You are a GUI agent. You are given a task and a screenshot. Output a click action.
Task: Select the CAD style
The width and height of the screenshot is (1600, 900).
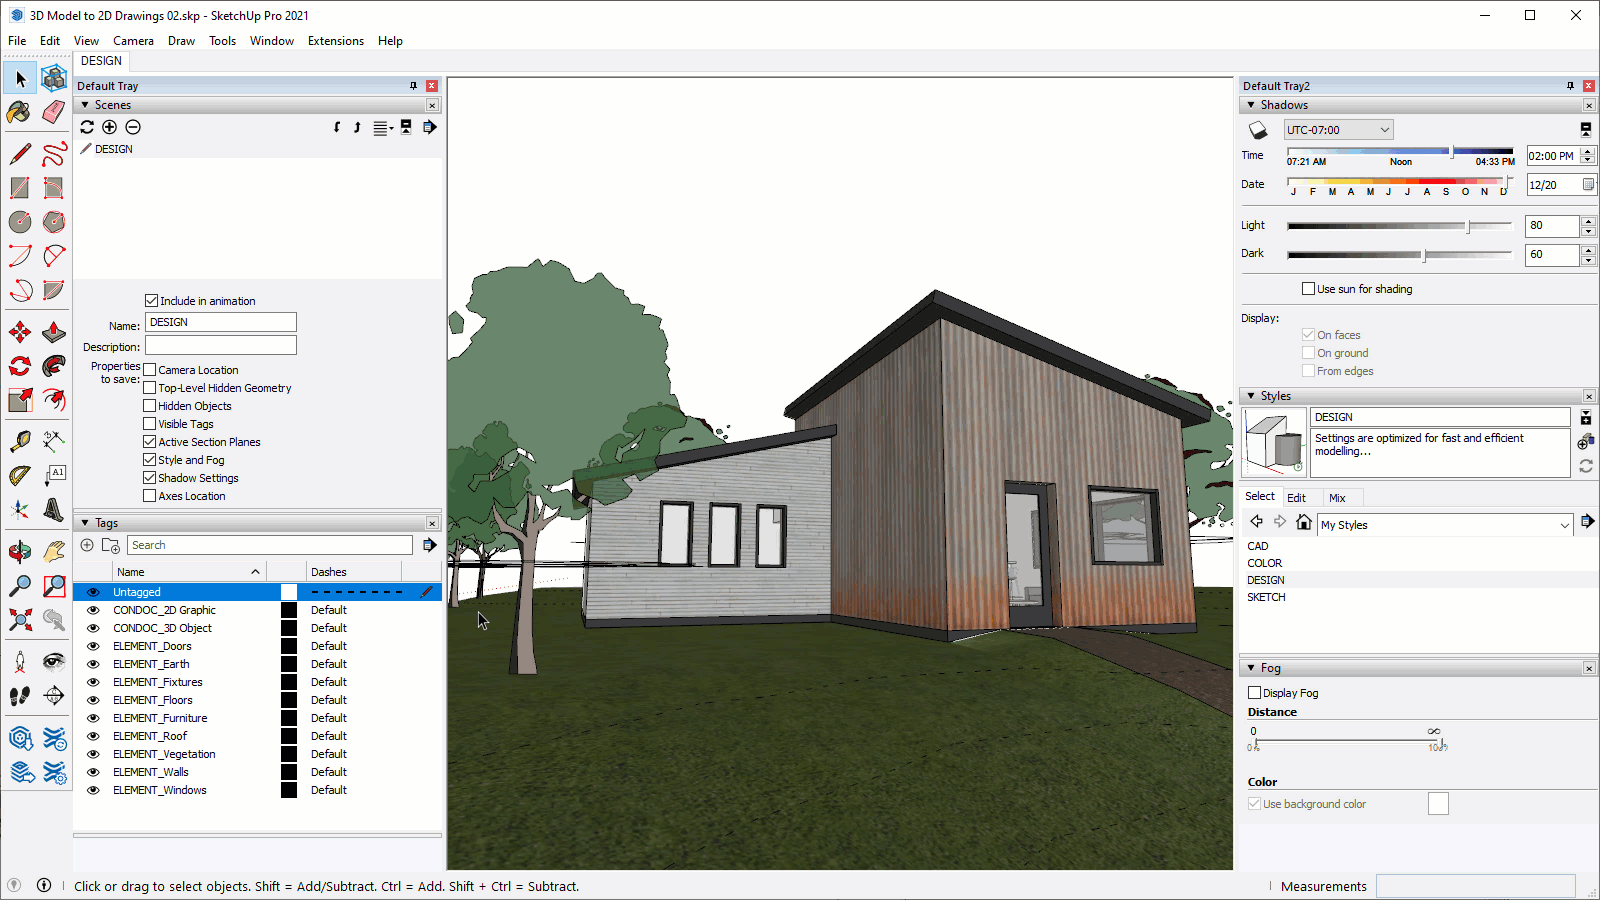tap(1258, 546)
